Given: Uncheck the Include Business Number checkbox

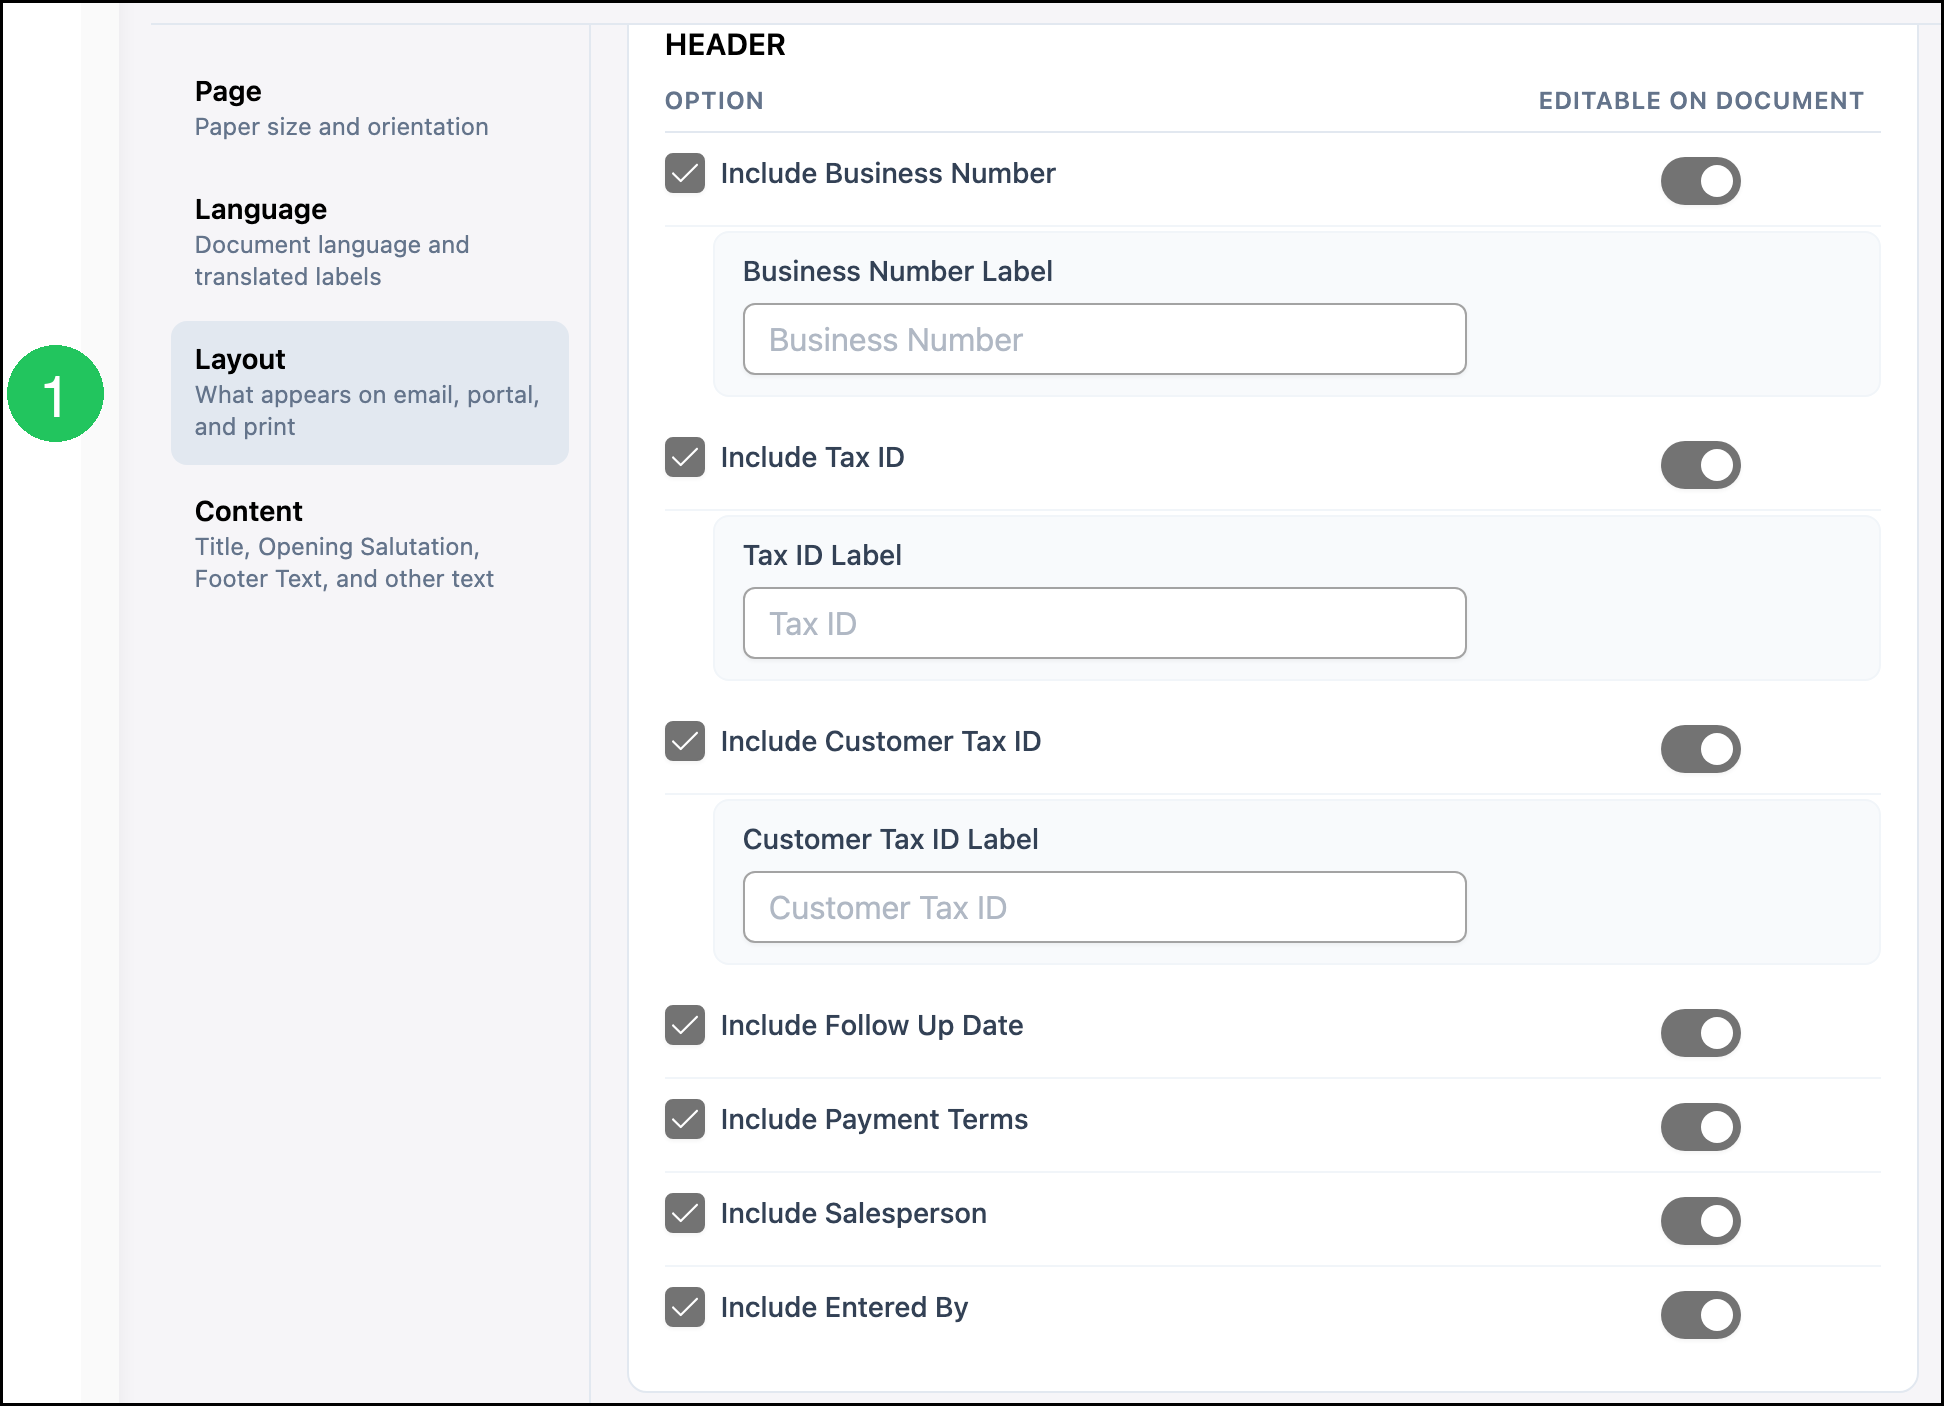Looking at the screenshot, I should 685,173.
